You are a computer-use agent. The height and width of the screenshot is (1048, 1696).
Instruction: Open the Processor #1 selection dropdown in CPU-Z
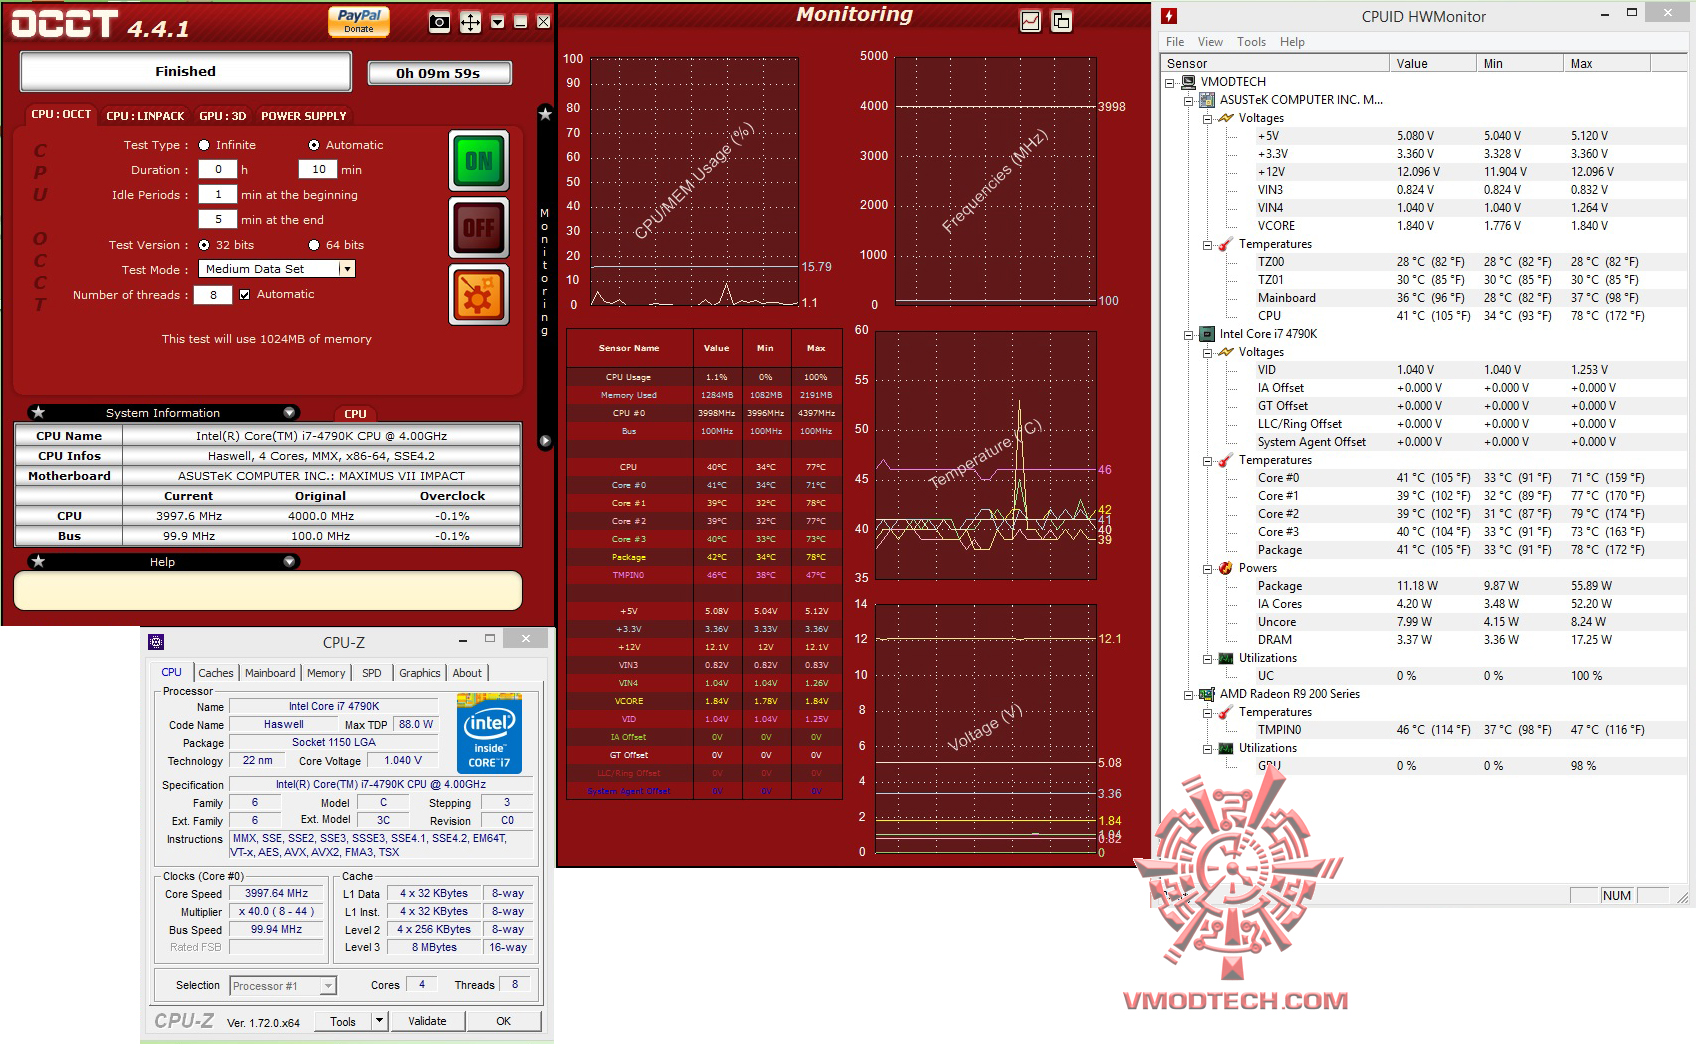327,986
